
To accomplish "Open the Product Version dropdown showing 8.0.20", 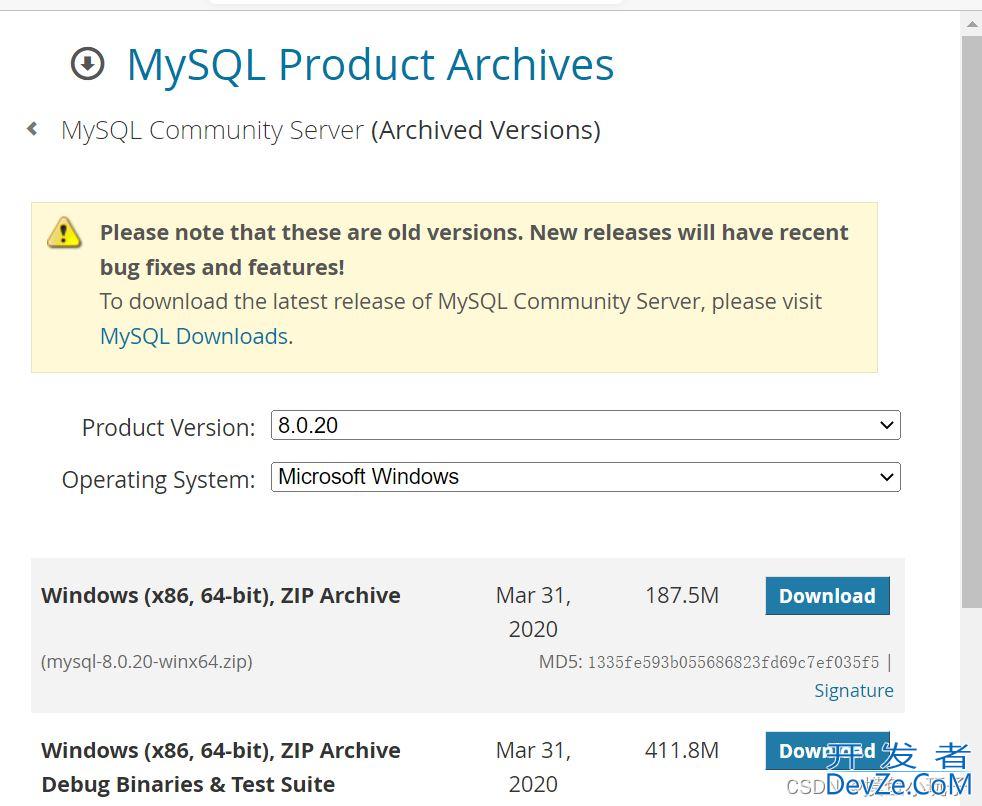I will point(586,425).
